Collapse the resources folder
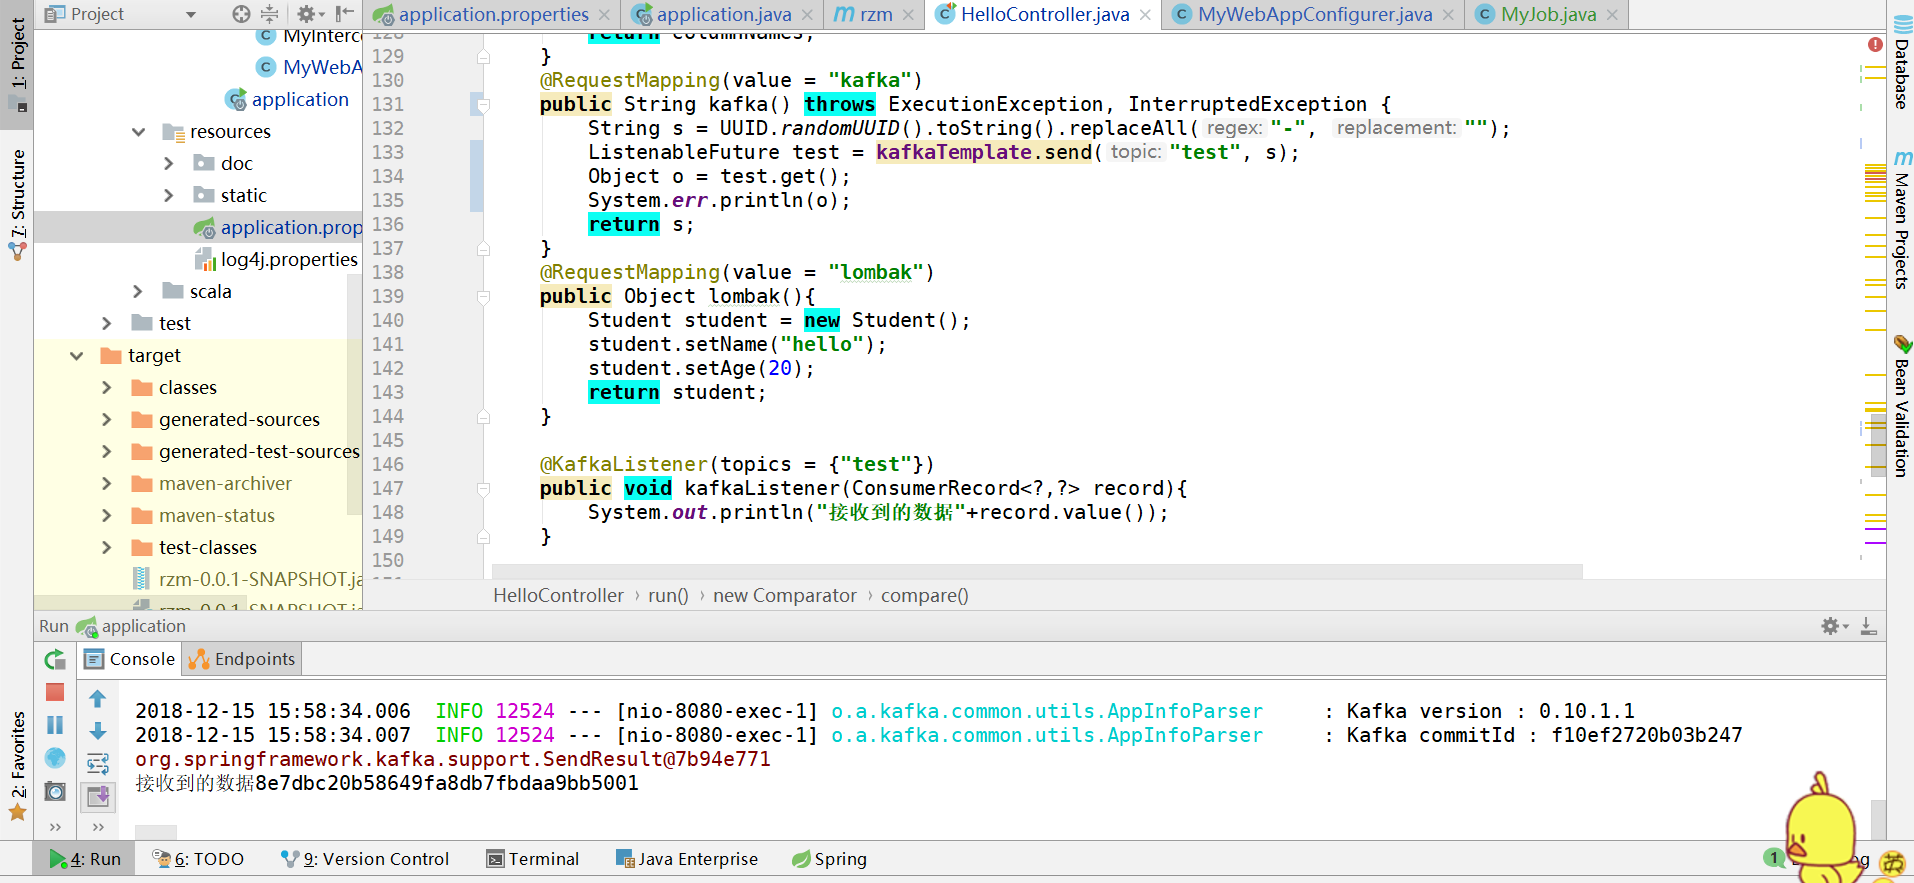The height and width of the screenshot is (883, 1914). (x=139, y=132)
